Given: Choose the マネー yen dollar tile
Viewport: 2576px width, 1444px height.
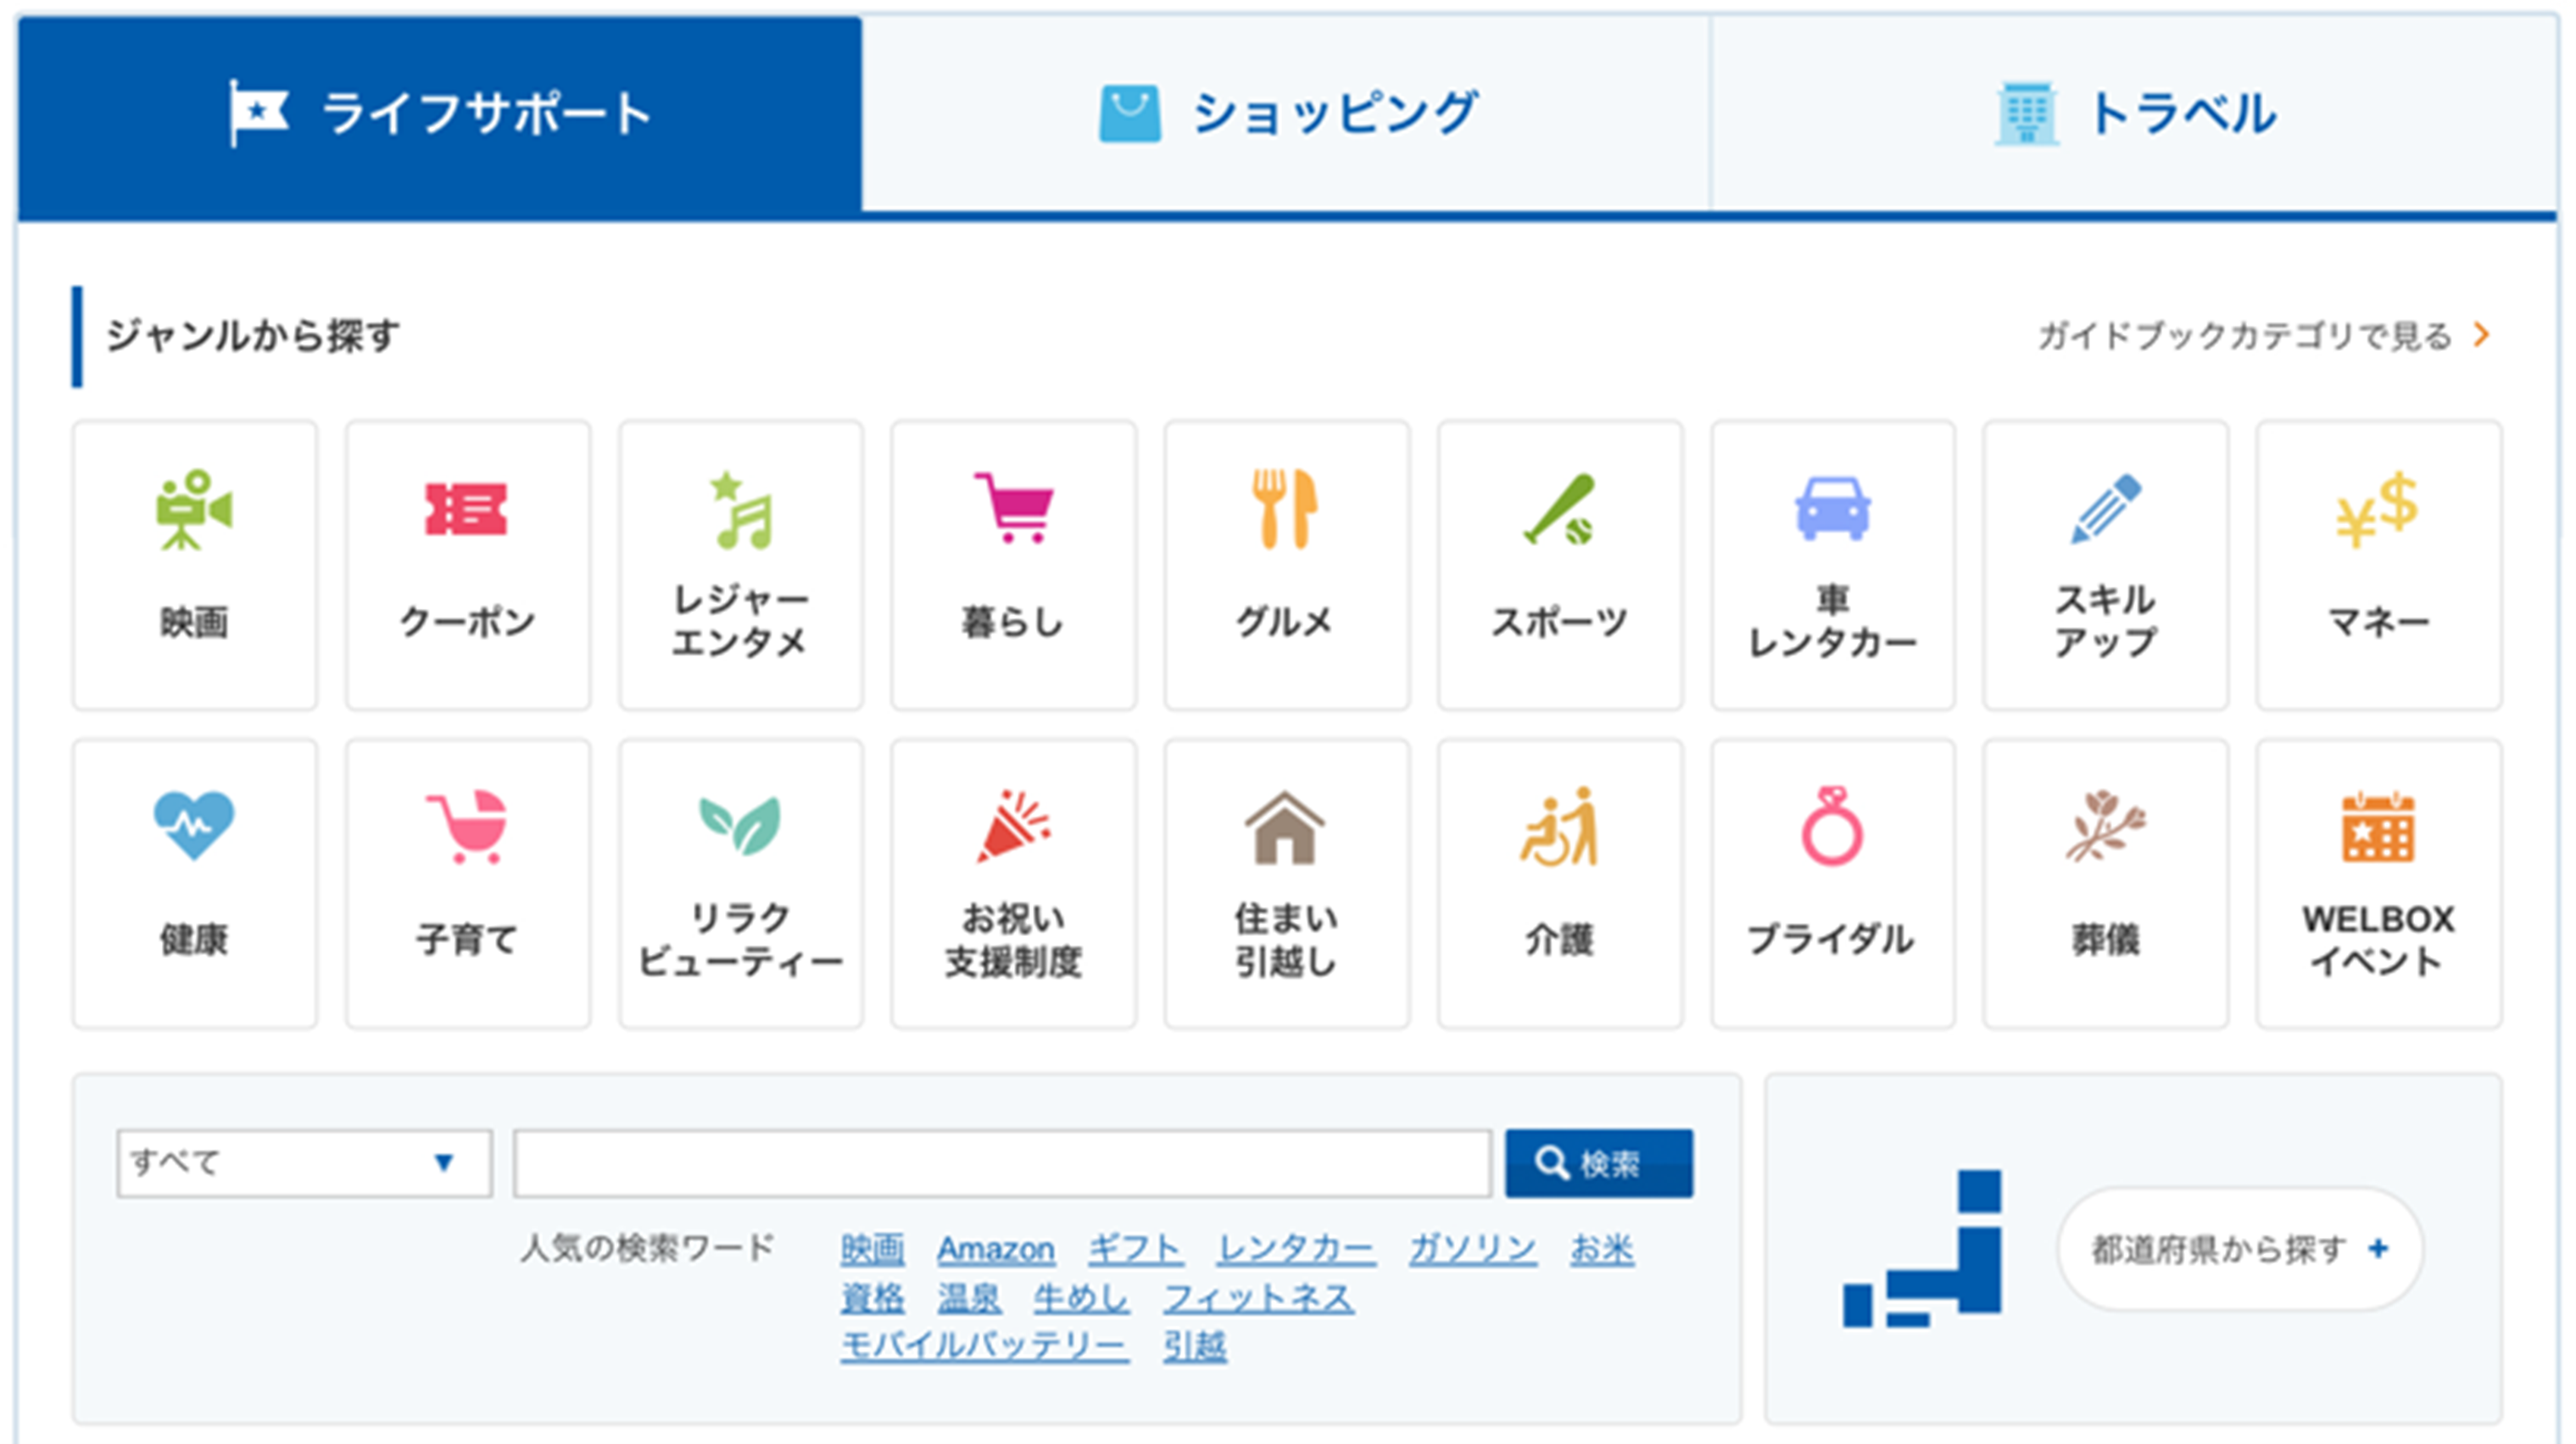Looking at the screenshot, I should tap(2379, 565).
